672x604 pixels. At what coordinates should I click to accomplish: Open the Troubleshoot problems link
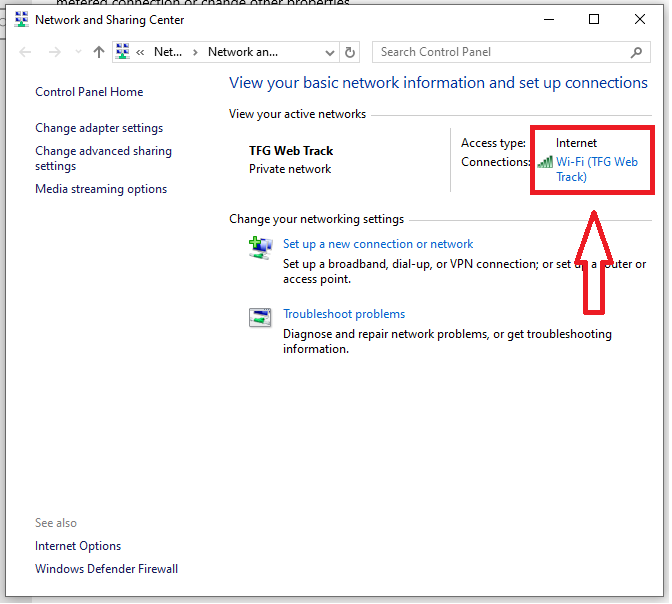click(x=344, y=314)
